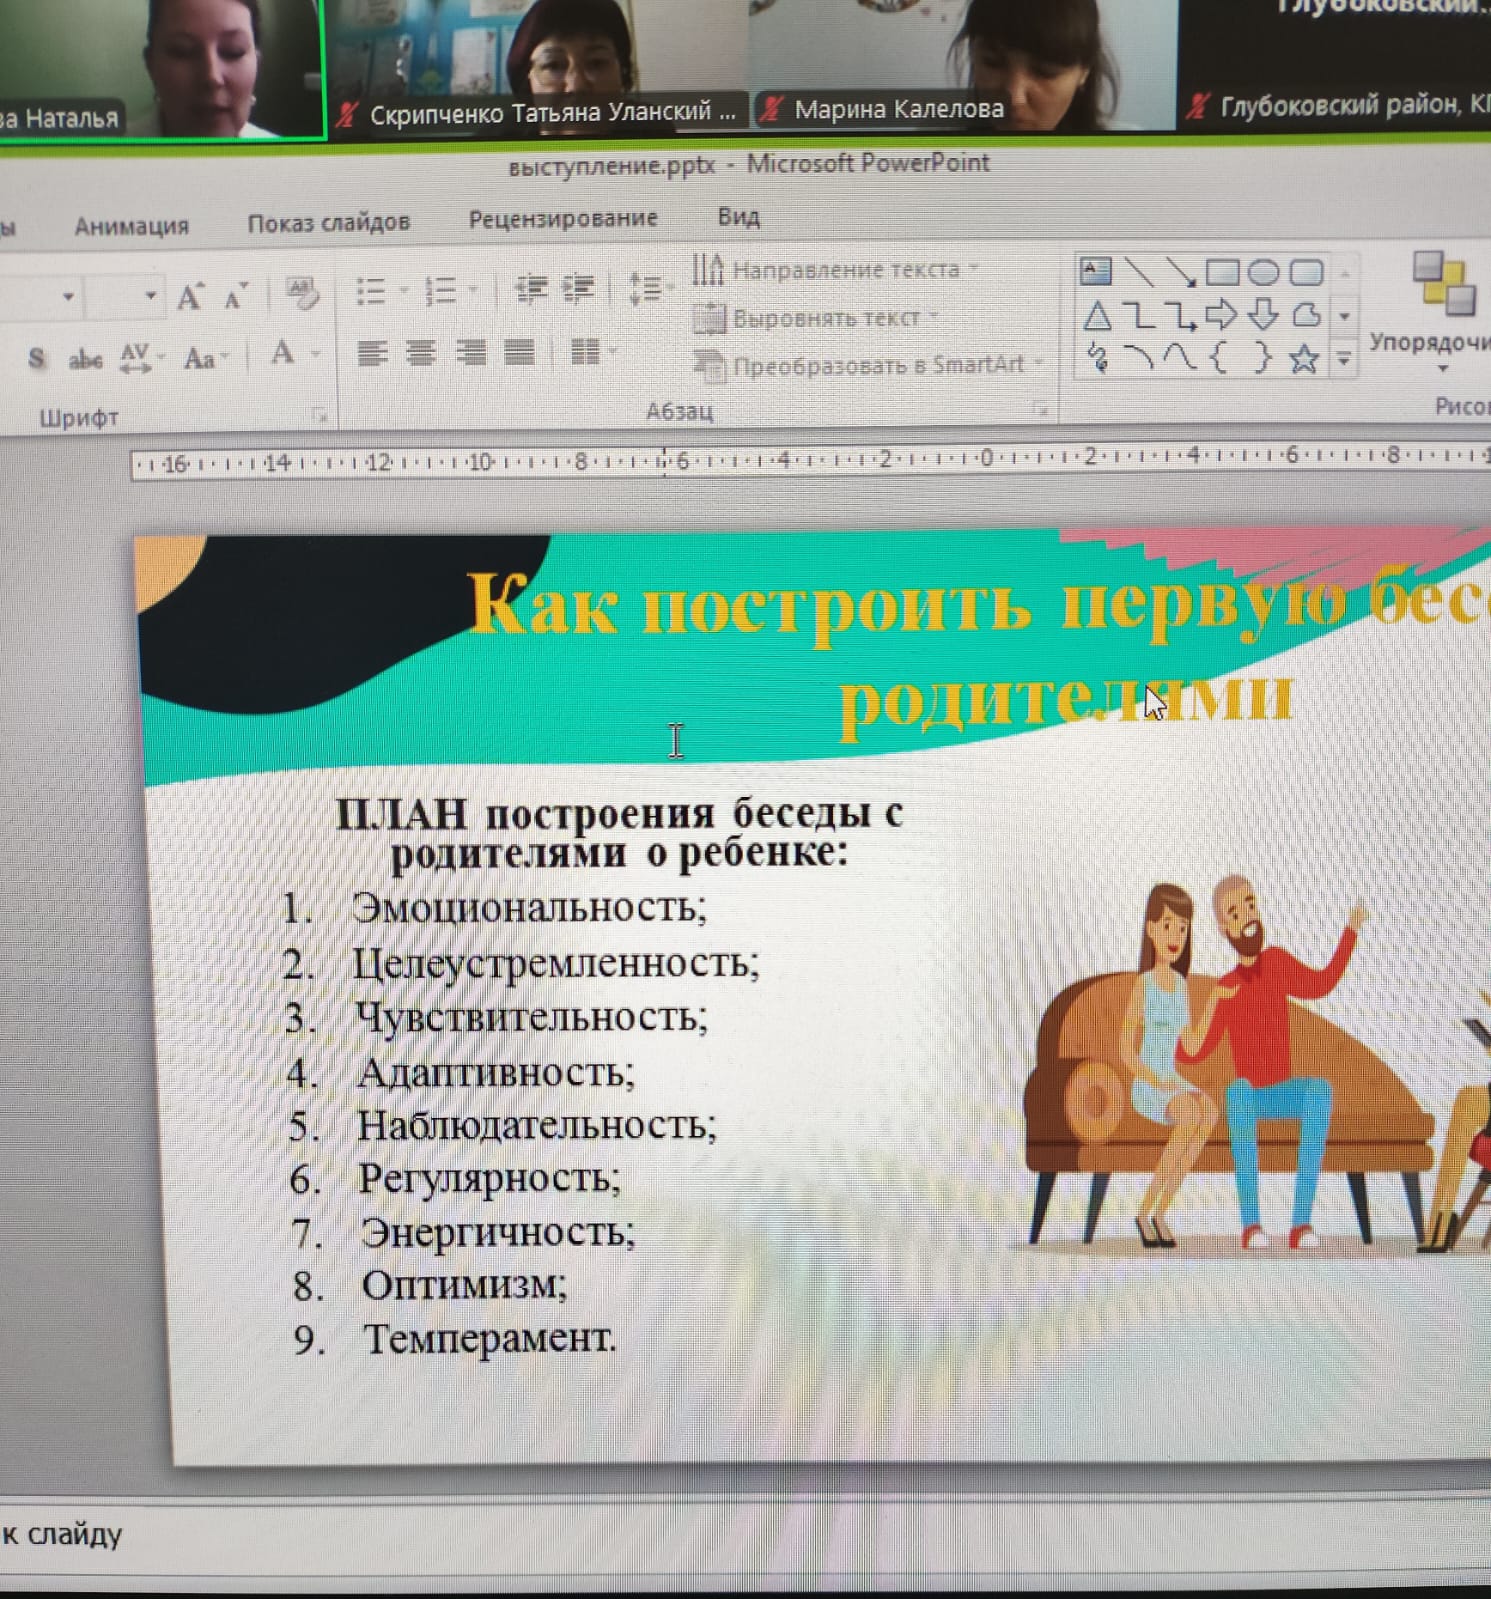Screen dimensions: 1491x1599
Task: Enable center text alignment
Action: [x=421, y=352]
